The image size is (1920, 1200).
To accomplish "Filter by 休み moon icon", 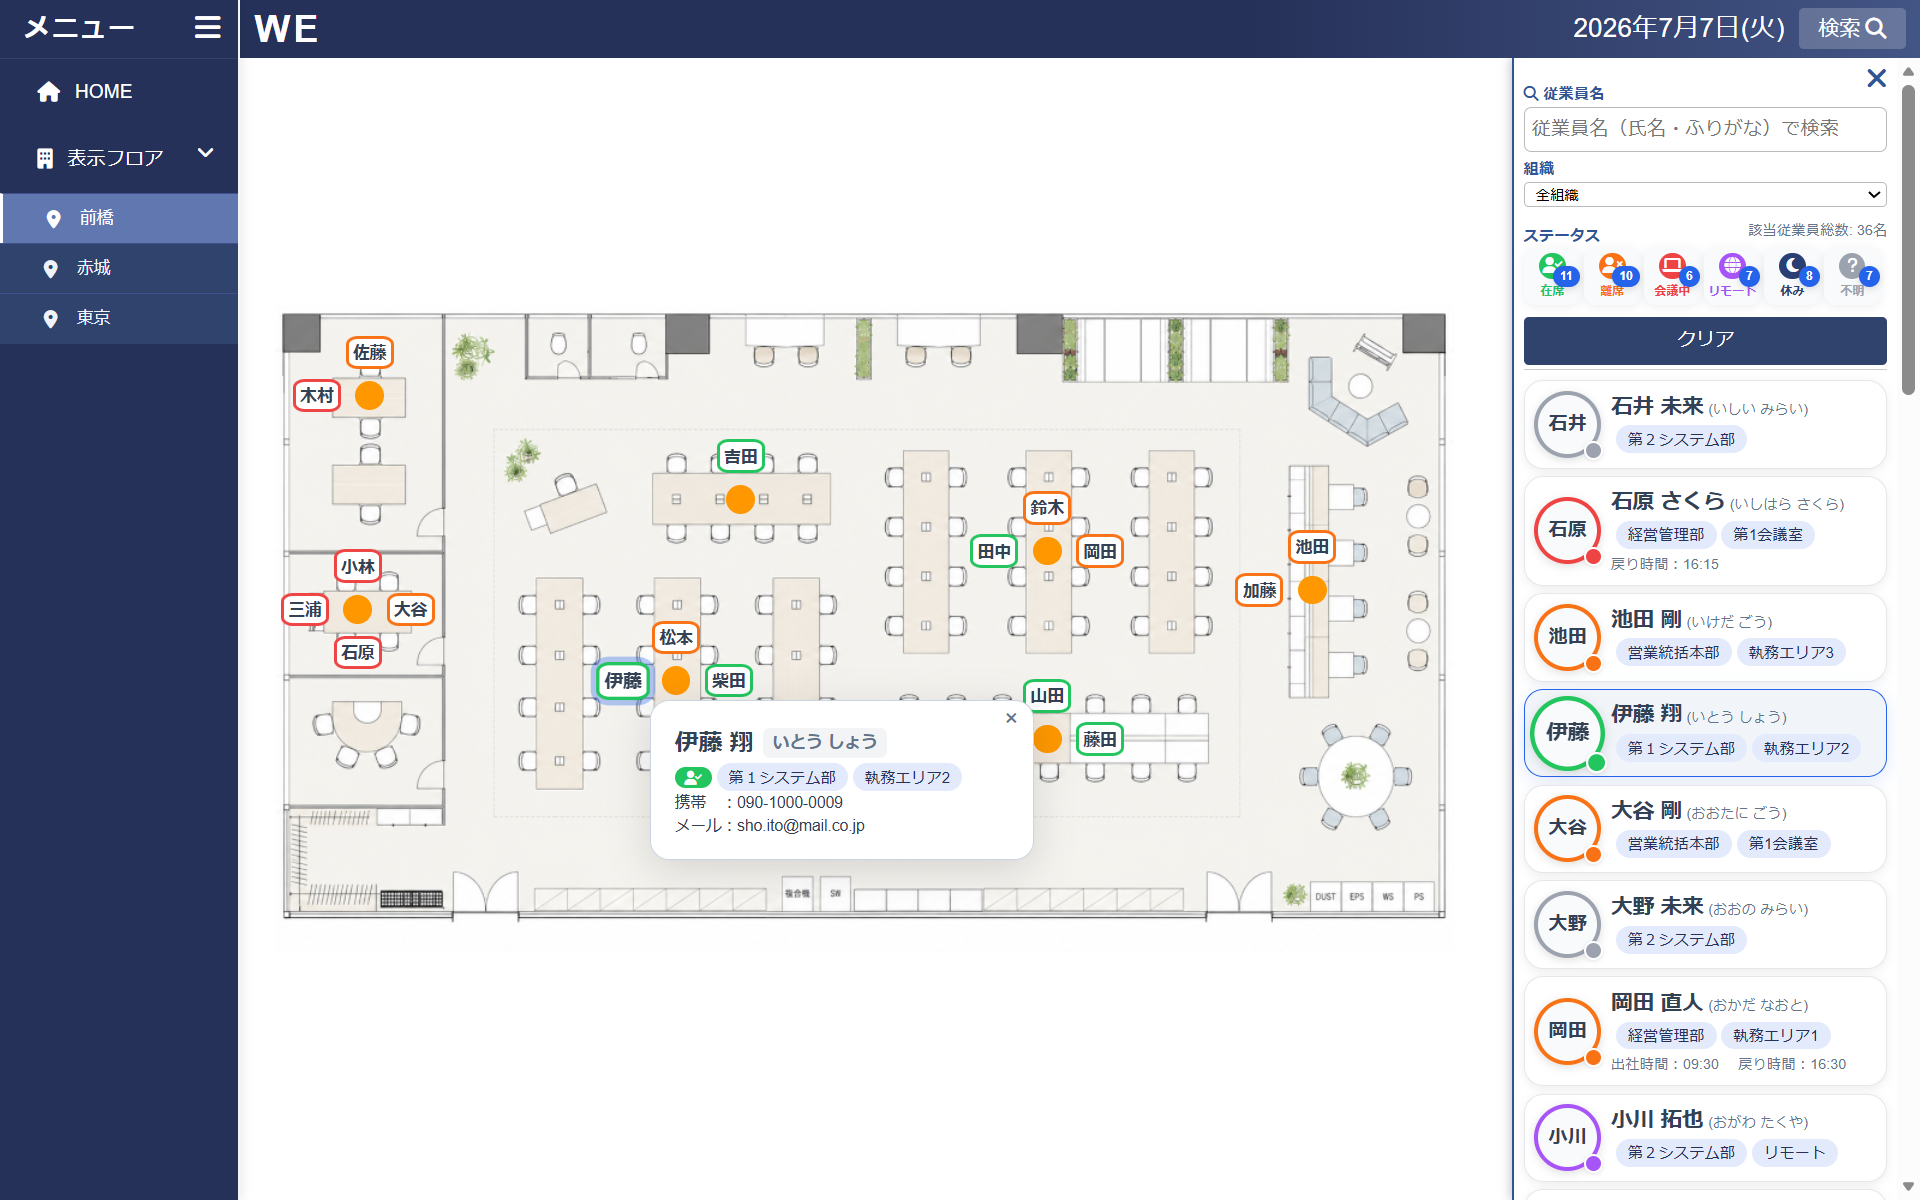I will tap(1792, 275).
